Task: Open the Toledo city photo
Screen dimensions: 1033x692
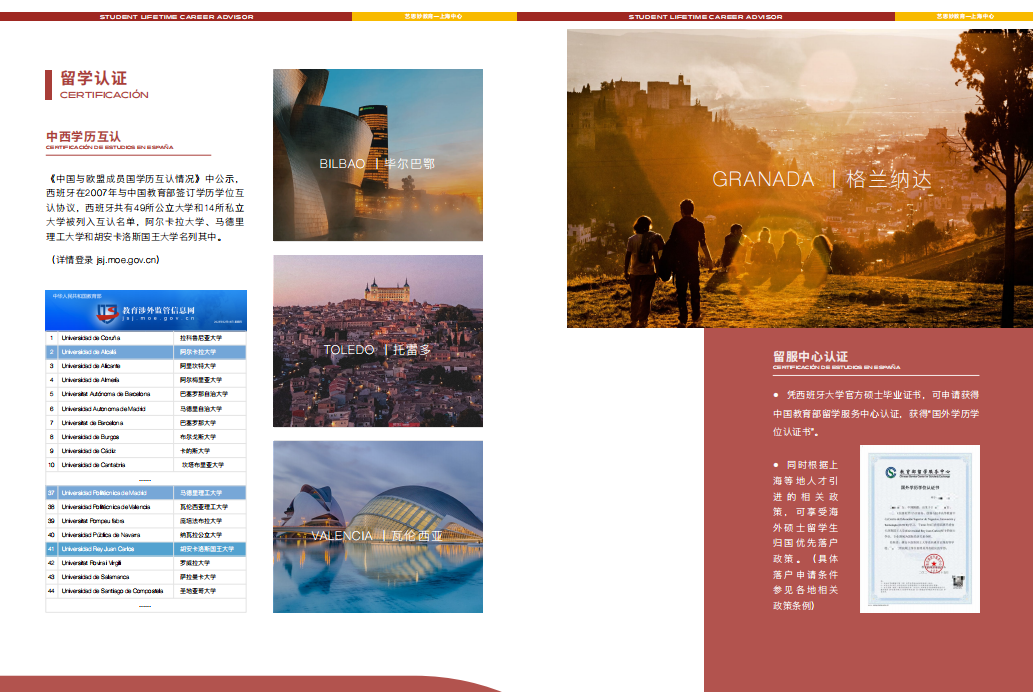Action: (x=377, y=341)
